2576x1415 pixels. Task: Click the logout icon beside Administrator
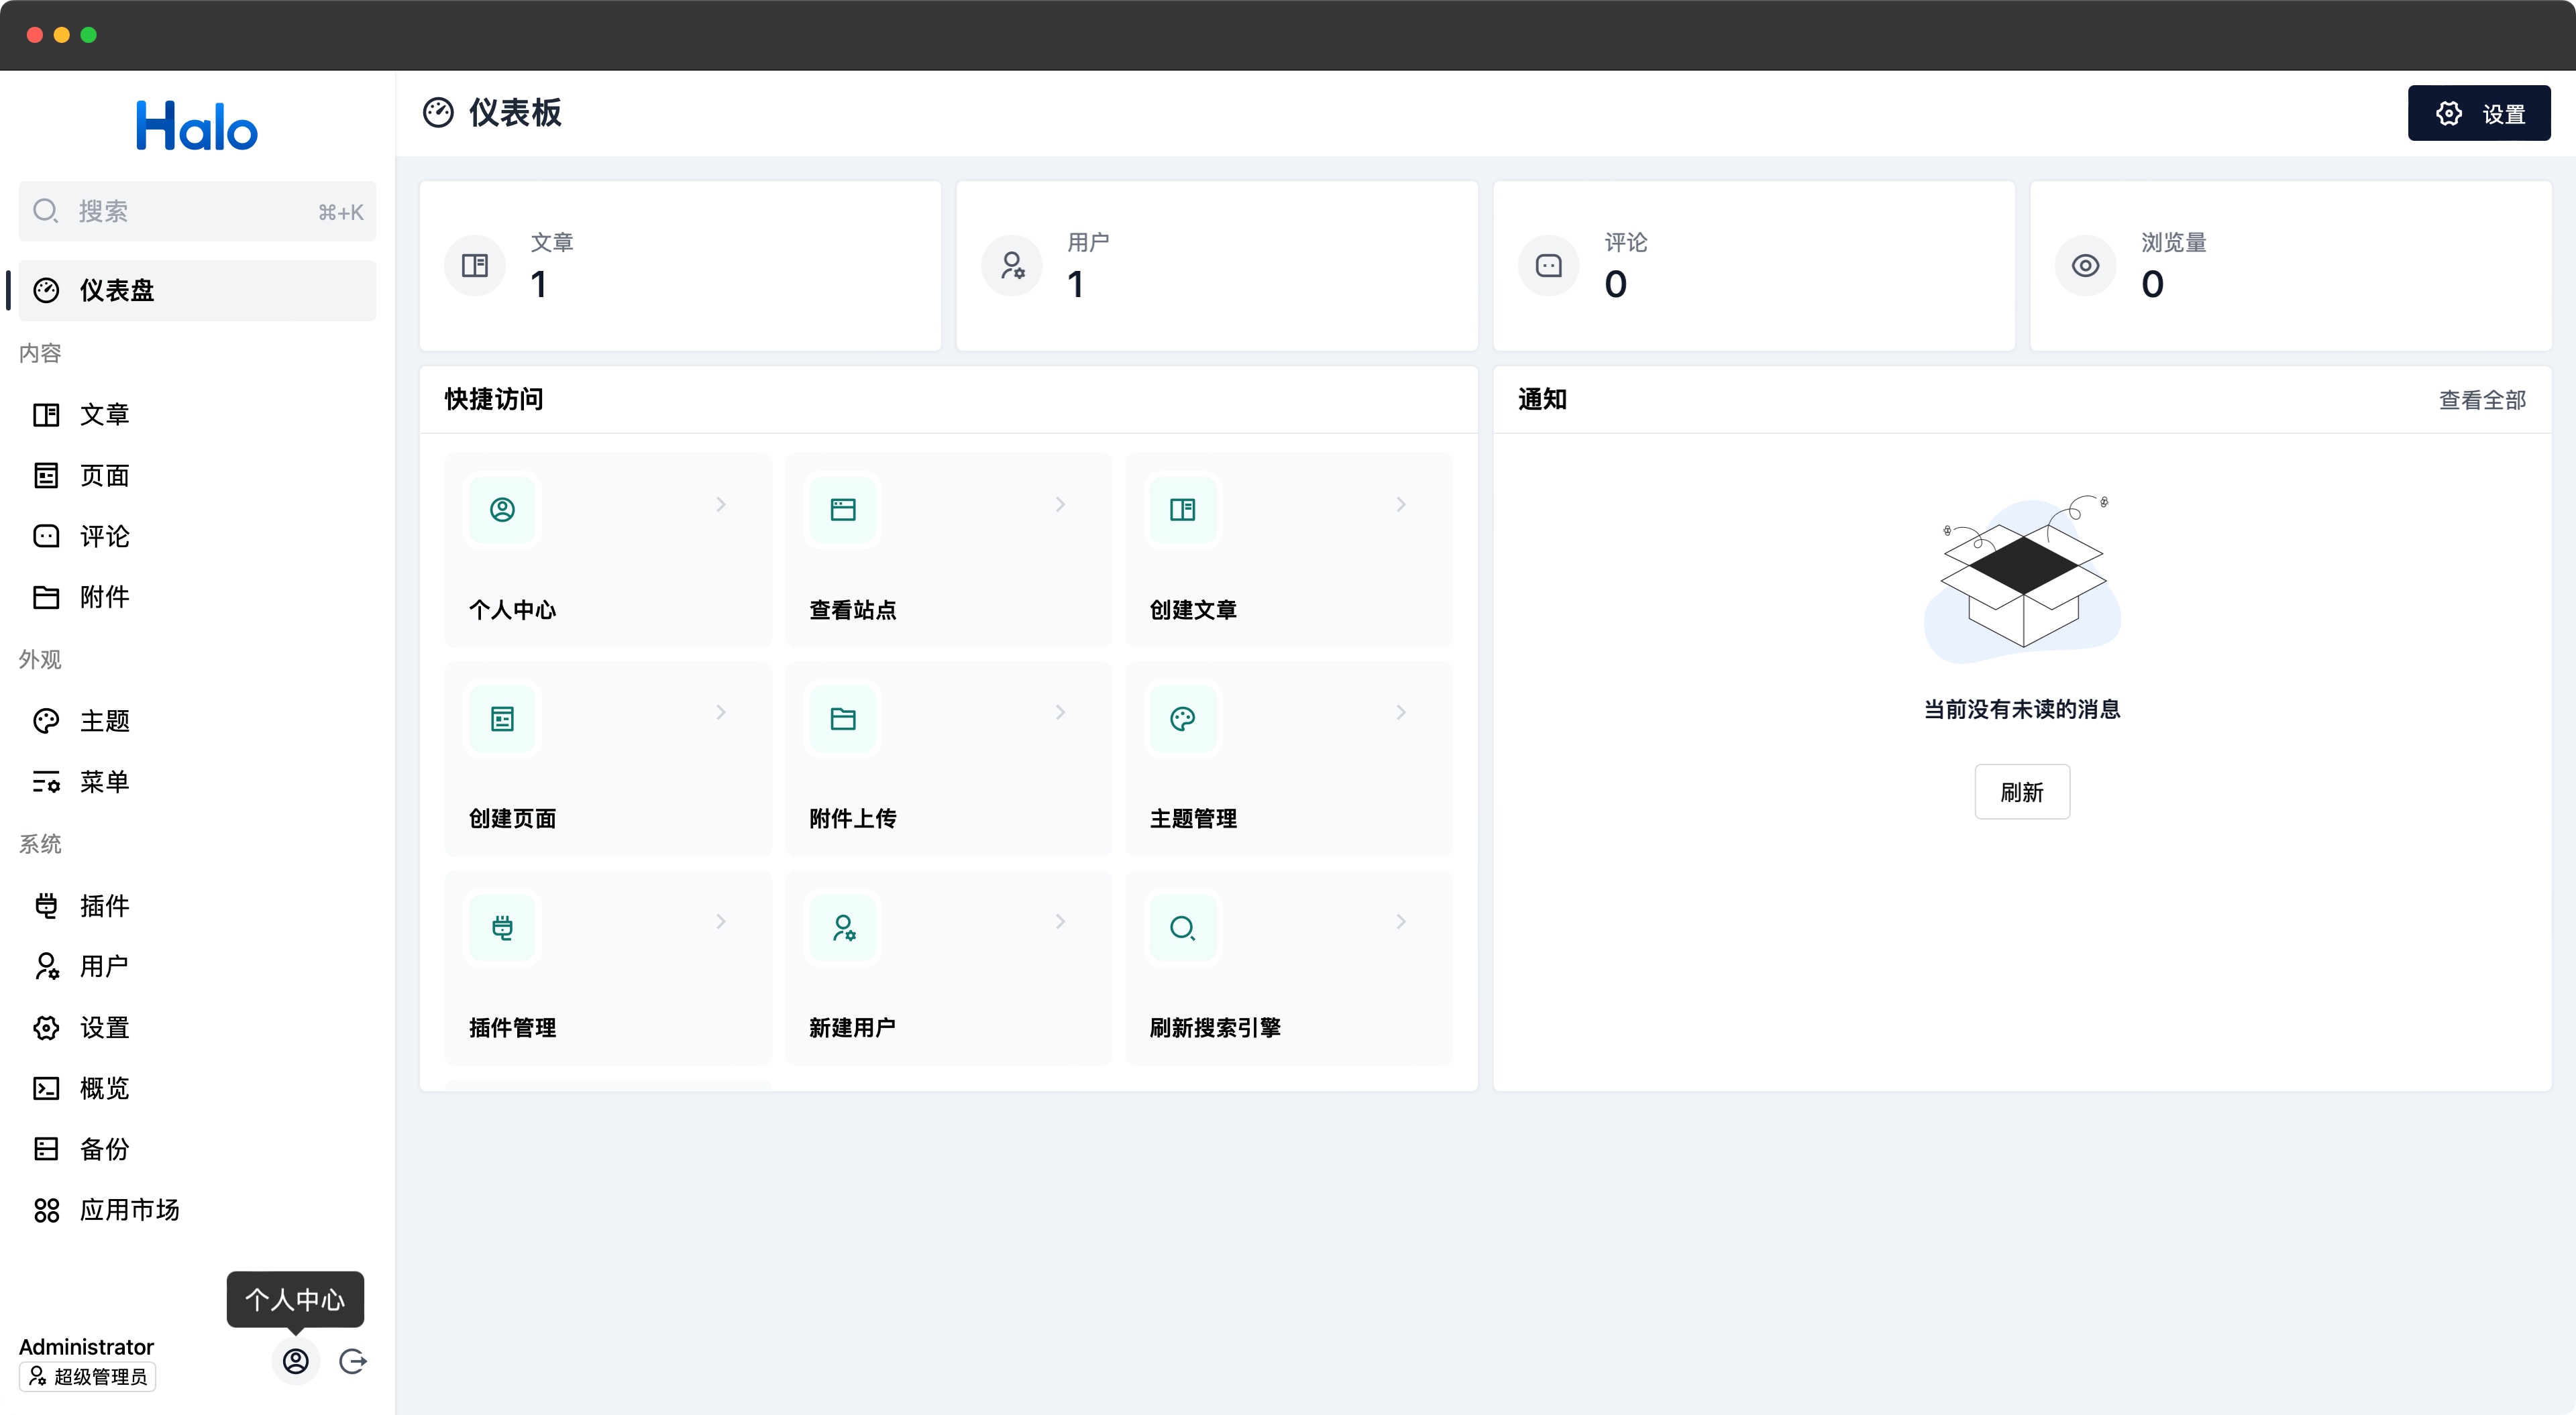tap(352, 1361)
